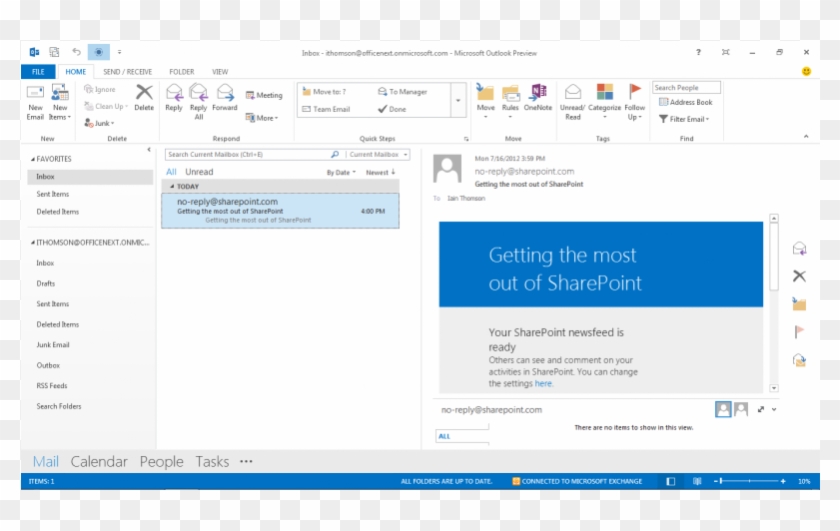Open the Address Book
The height and width of the screenshot is (531, 840).
(x=686, y=102)
